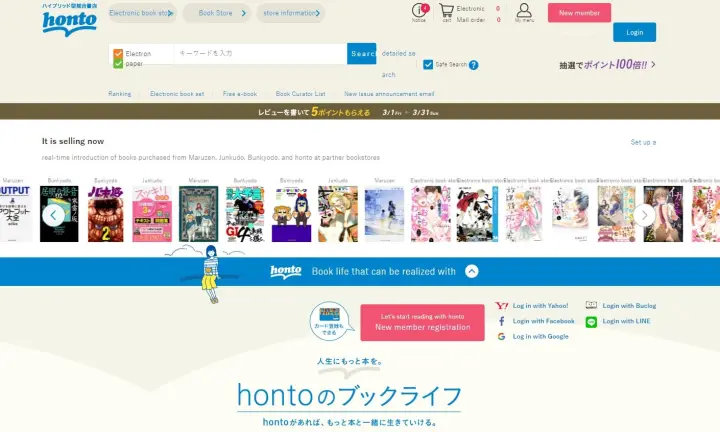This screenshot has width=720, height=432.
Task: Click the Search button
Action: pos(361,54)
